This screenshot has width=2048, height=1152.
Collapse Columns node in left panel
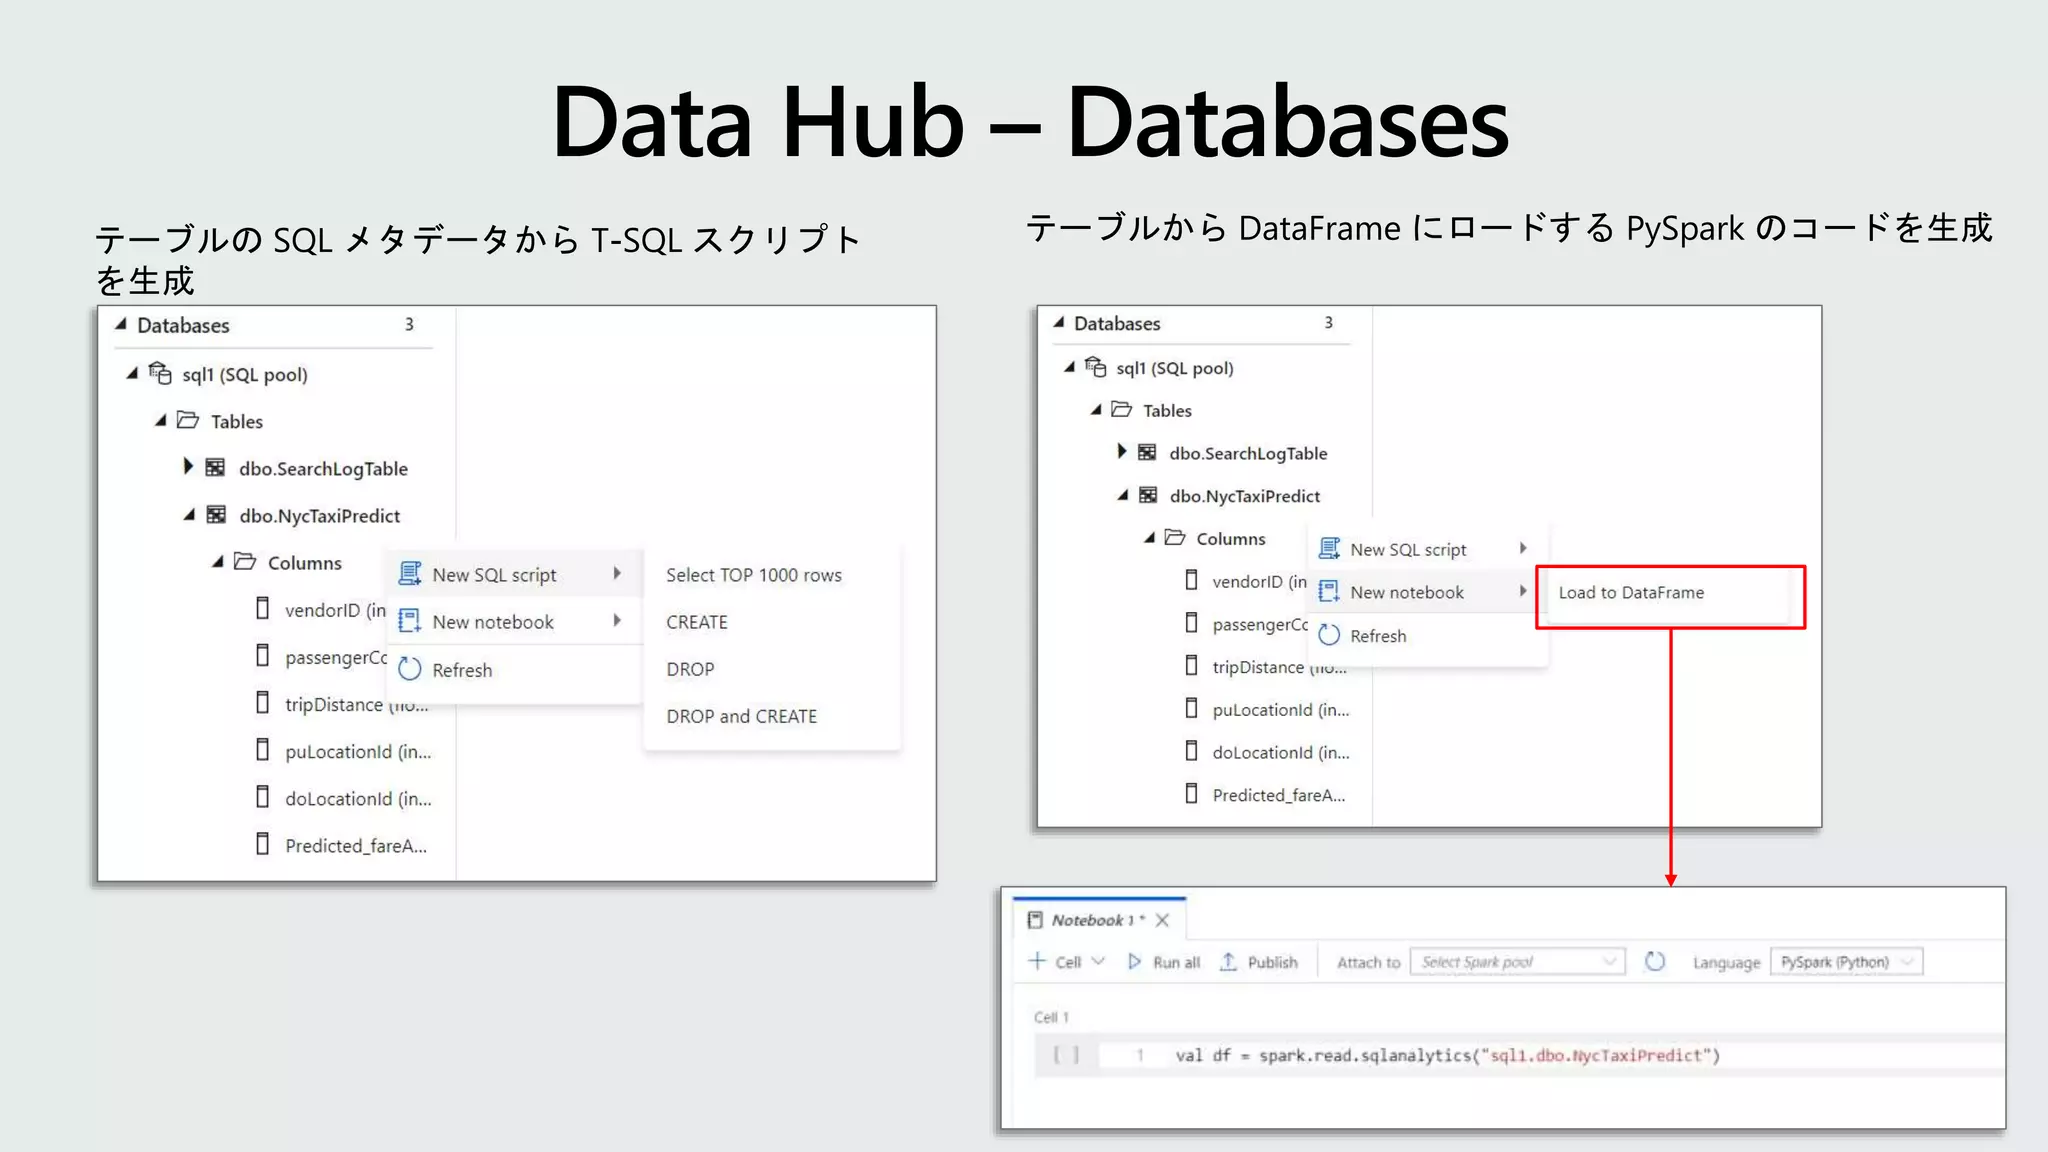coord(217,561)
